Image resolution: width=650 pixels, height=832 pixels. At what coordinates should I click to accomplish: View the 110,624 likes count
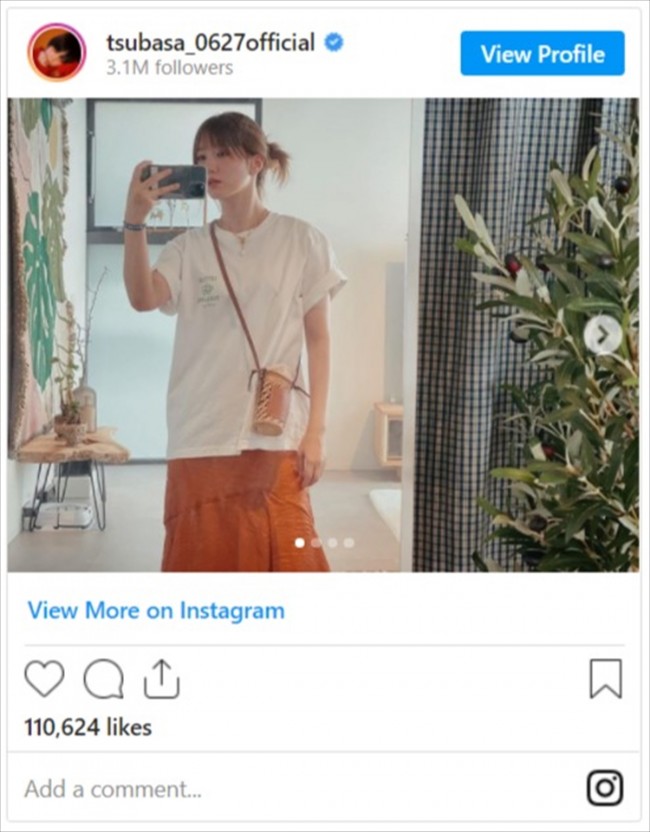(88, 728)
